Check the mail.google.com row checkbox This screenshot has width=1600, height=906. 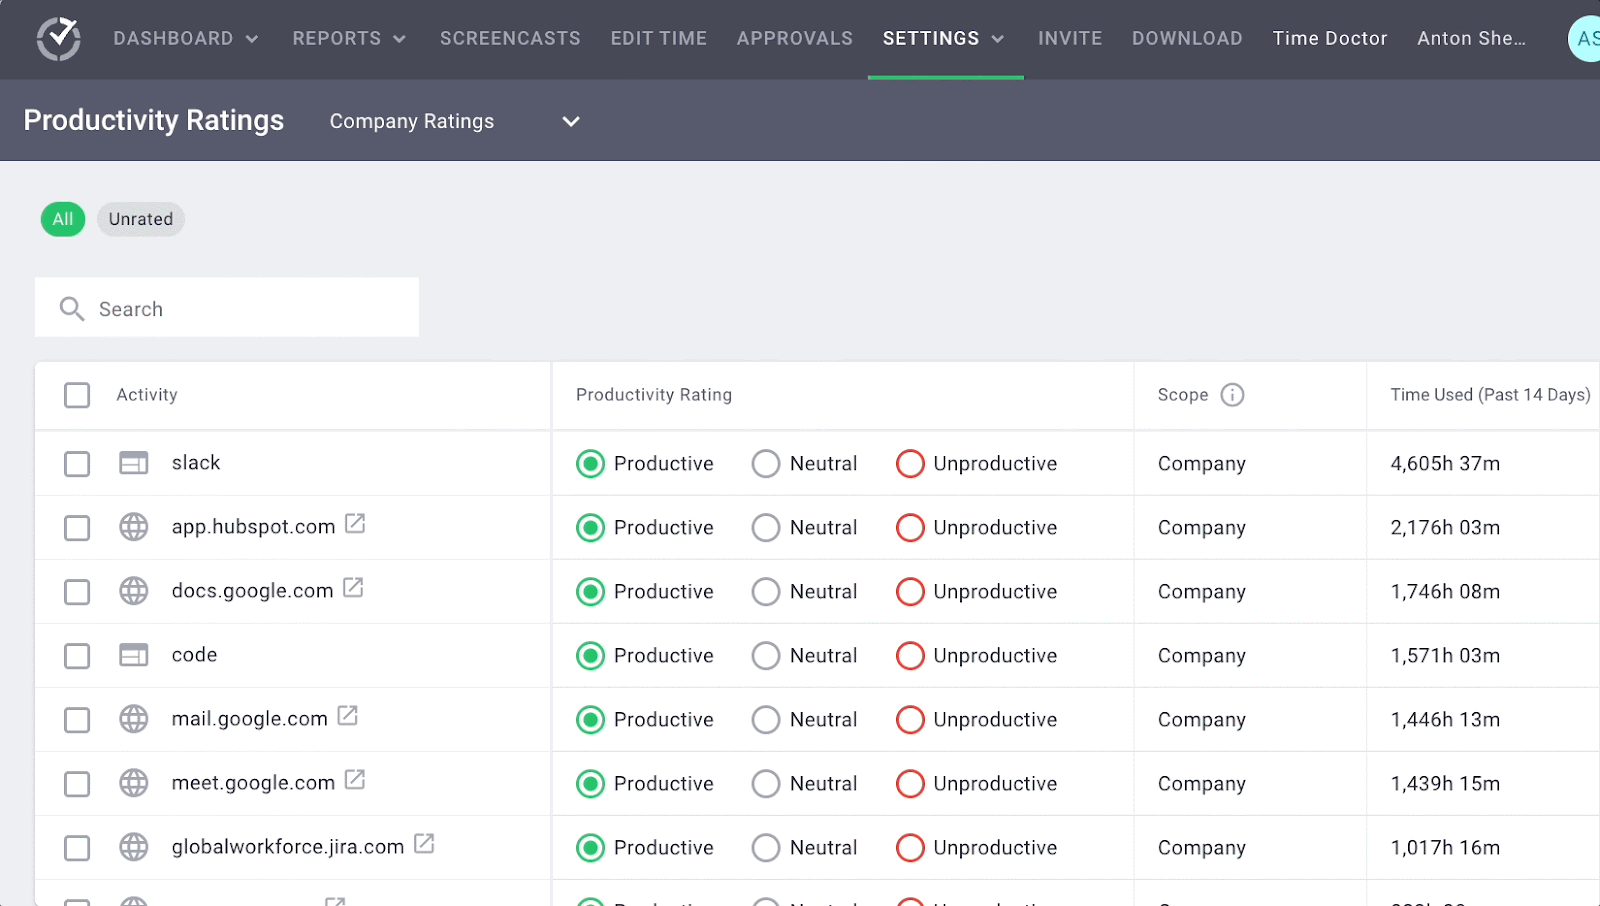point(77,720)
